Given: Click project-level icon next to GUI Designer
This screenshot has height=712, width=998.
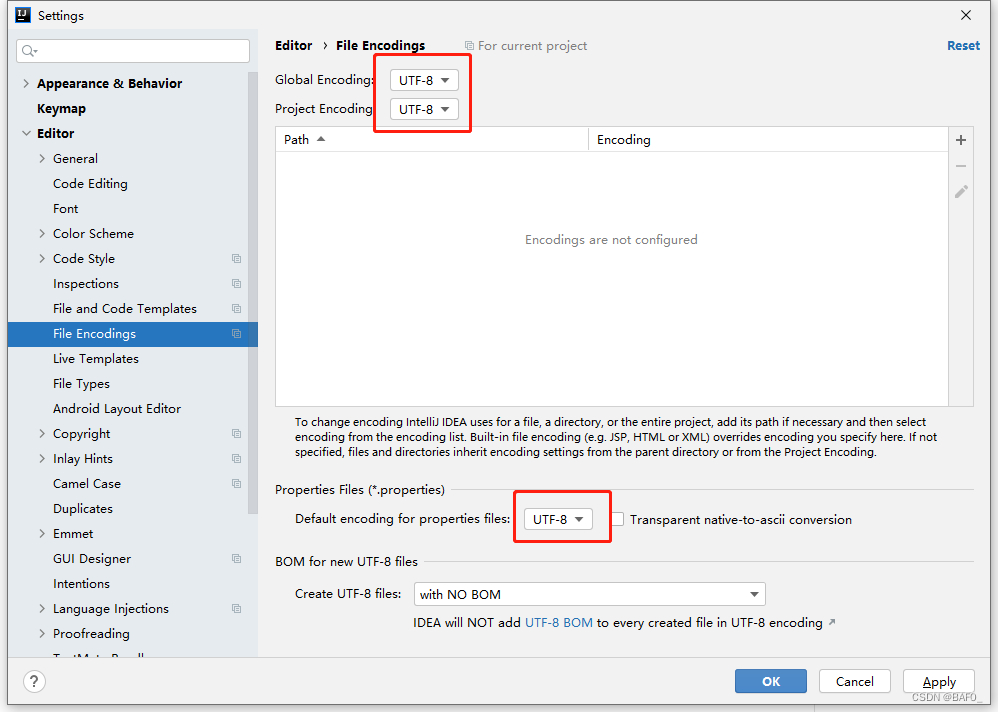Looking at the screenshot, I should pos(236,559).
